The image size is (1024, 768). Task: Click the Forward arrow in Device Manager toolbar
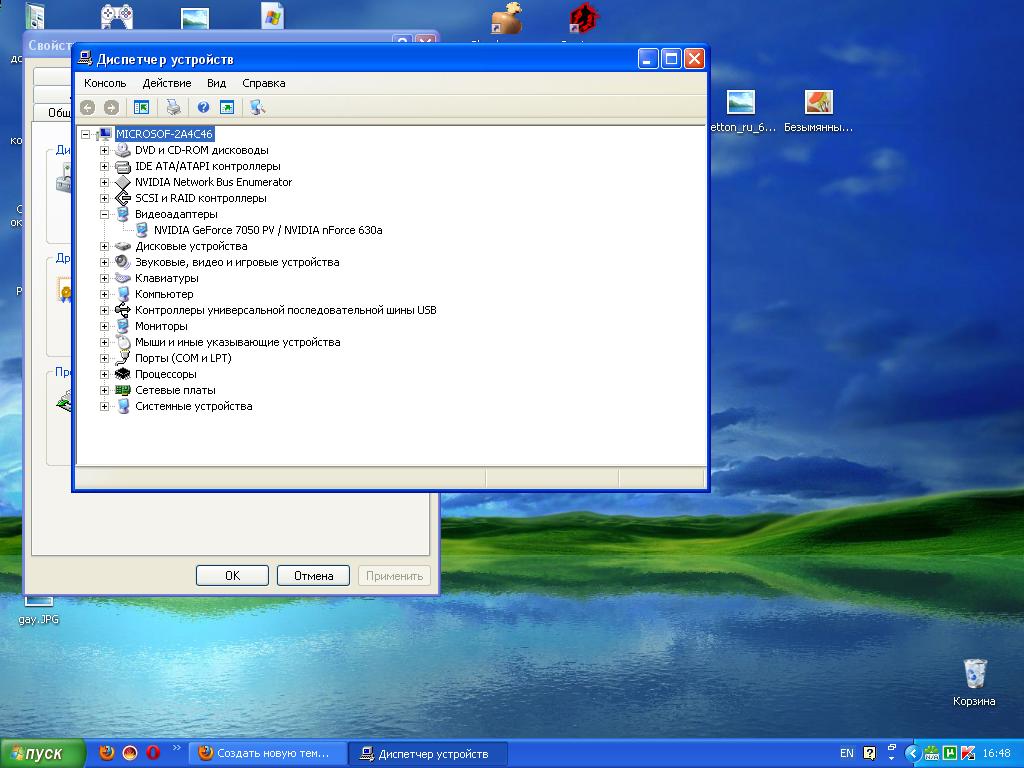pos(112,107)
